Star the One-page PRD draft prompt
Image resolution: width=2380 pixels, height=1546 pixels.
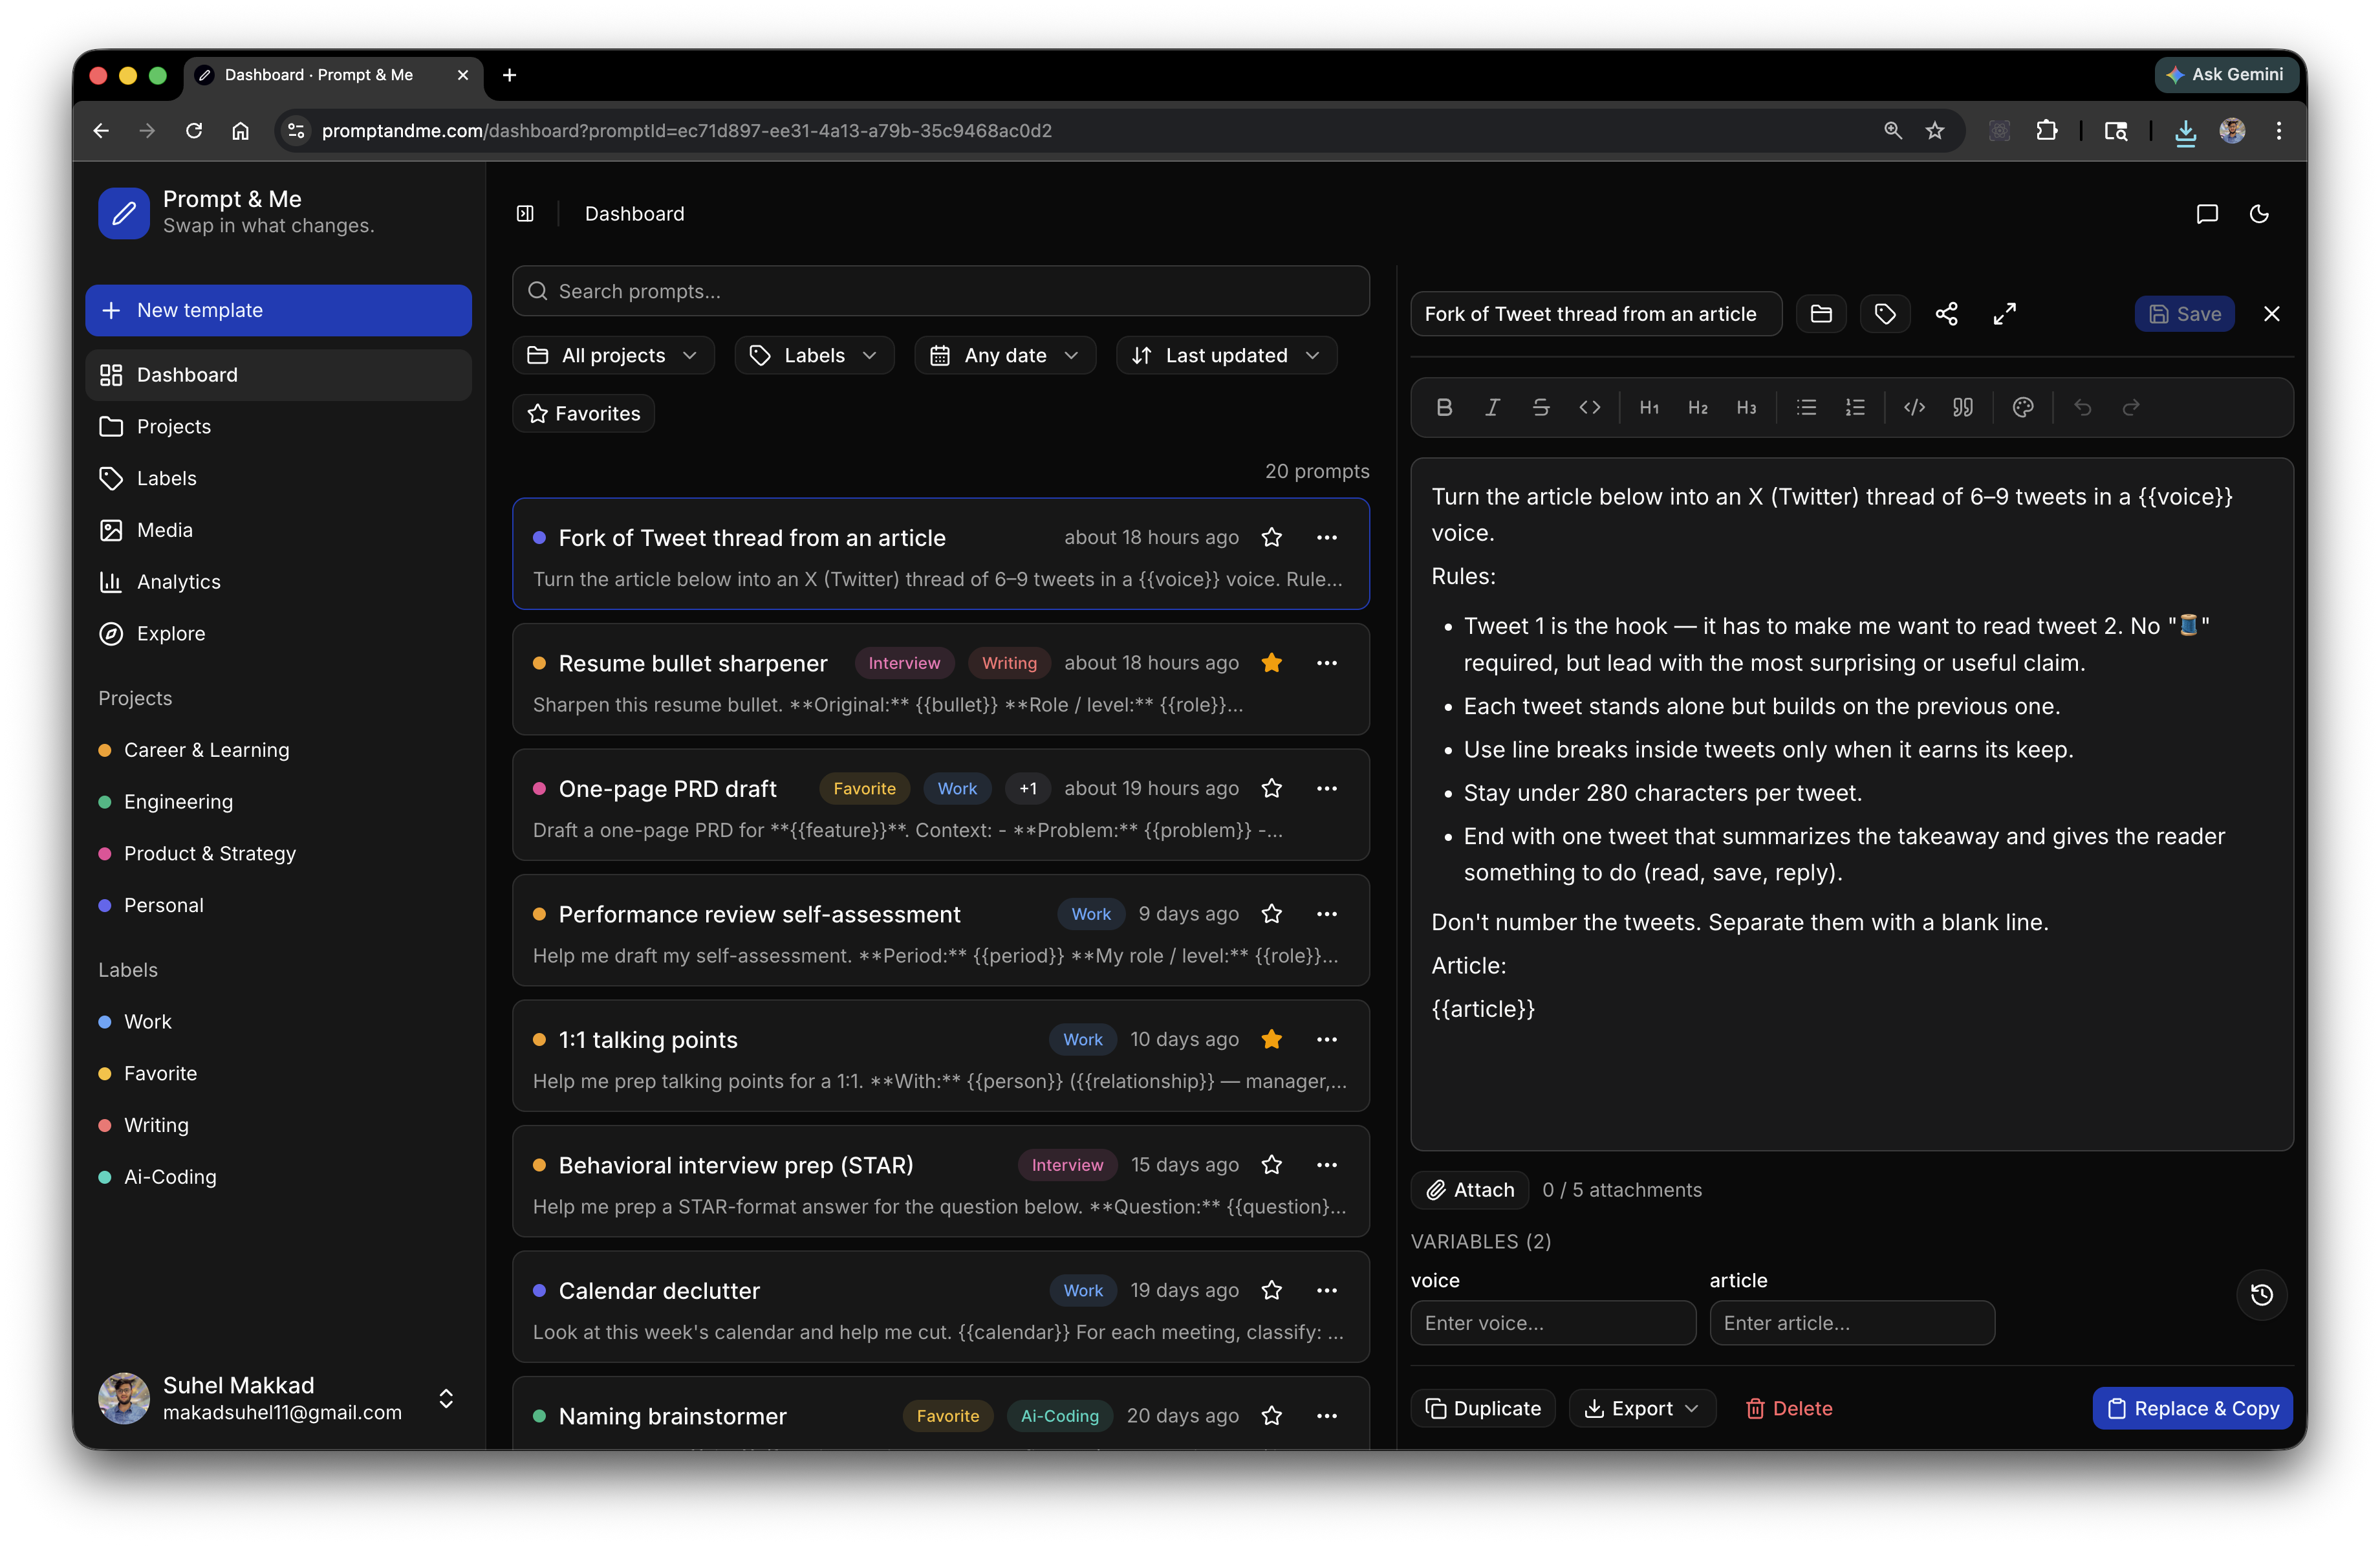tap(1272, 788)
